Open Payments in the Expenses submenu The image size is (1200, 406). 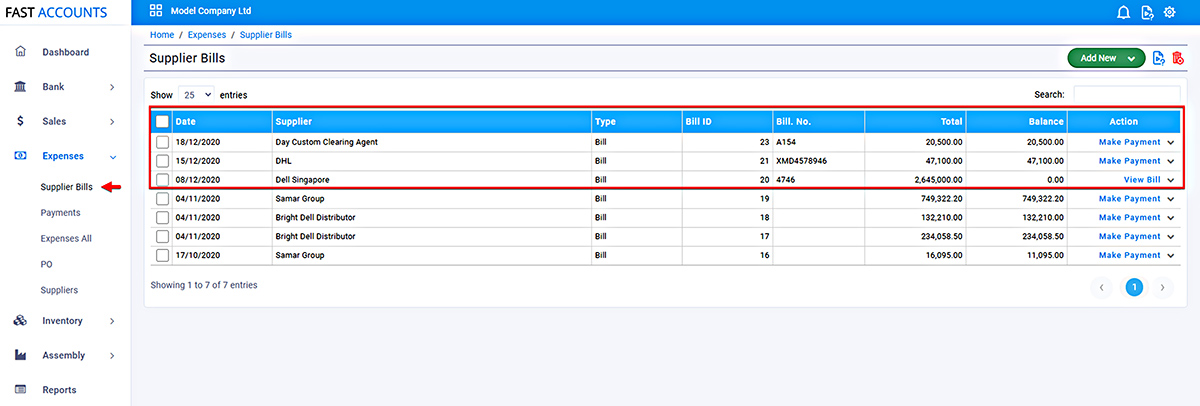click(x=60, y=213)
